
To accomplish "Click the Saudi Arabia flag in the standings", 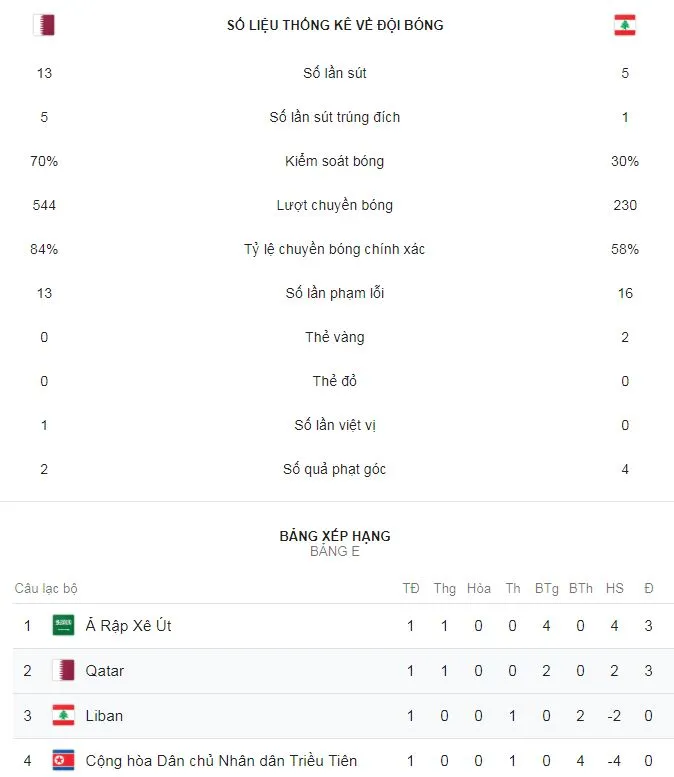I will (x=64, y=626).
